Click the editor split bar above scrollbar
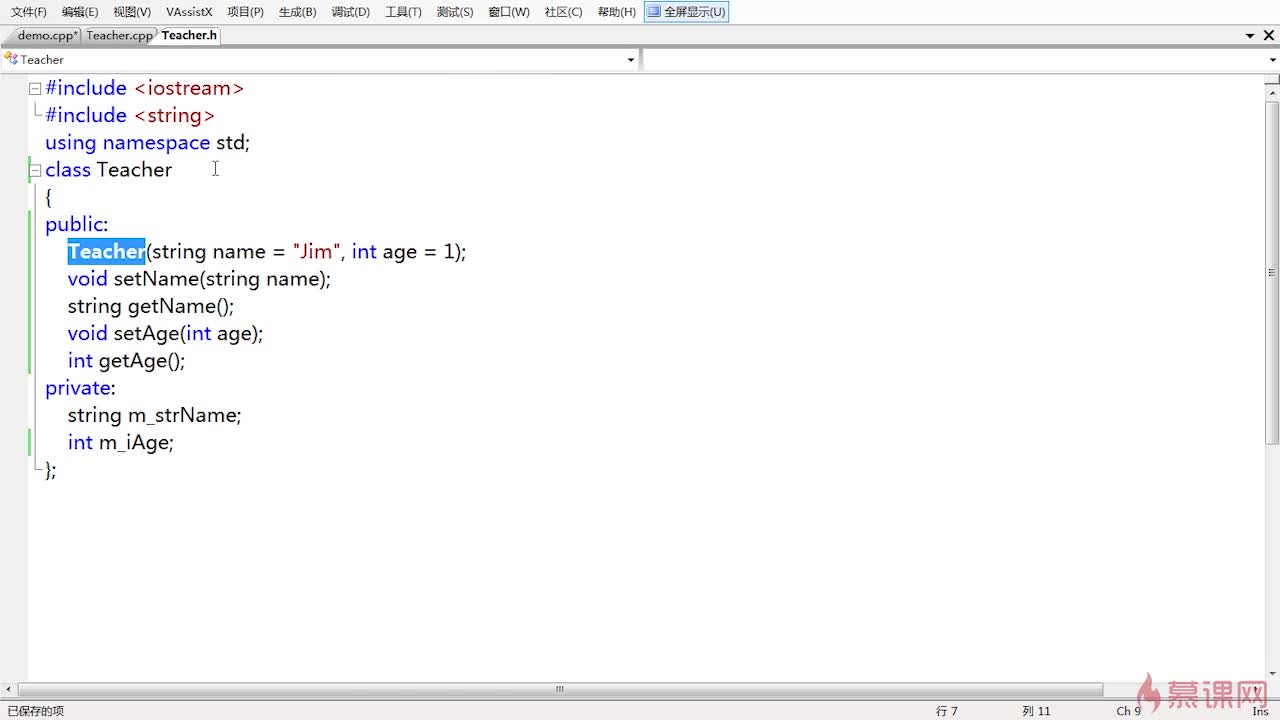The image size is (1280, 720). click(1272, 80)
